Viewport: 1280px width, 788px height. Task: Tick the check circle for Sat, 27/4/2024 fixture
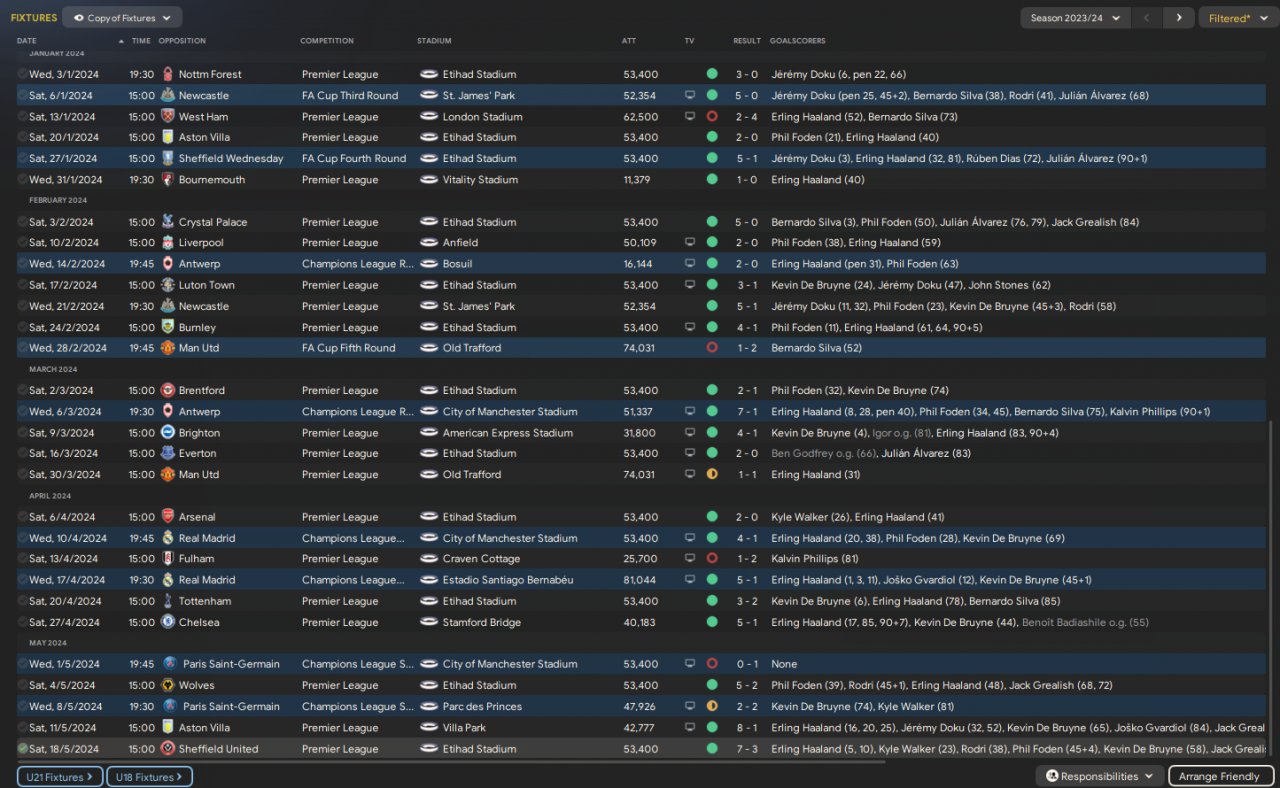click(23, 622)
